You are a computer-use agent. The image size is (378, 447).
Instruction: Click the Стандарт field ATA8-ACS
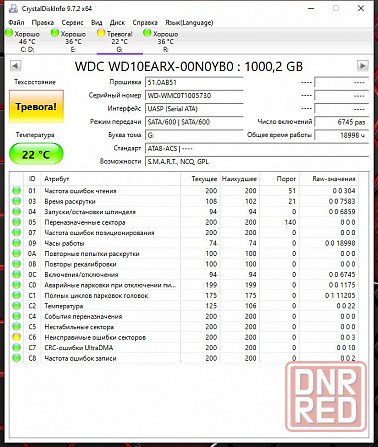257,148
